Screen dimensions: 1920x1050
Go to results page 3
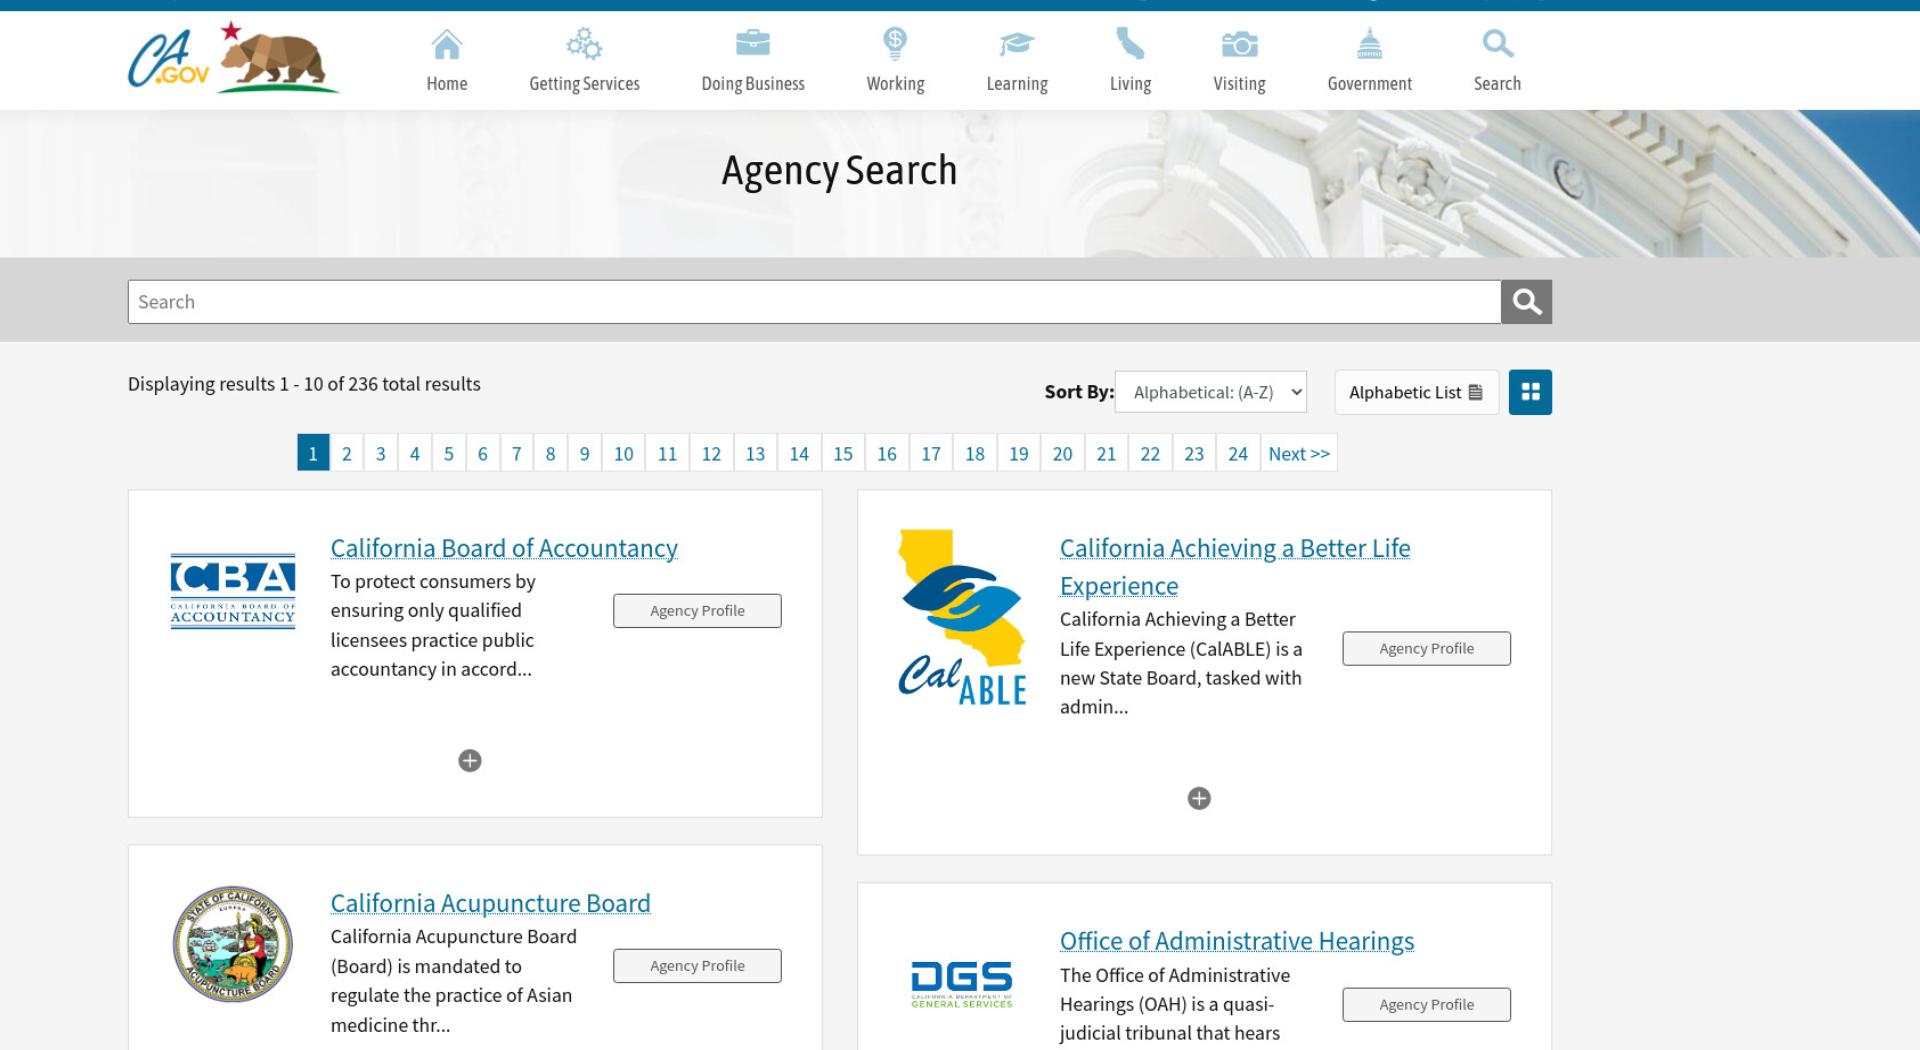(x=381, y=453)
